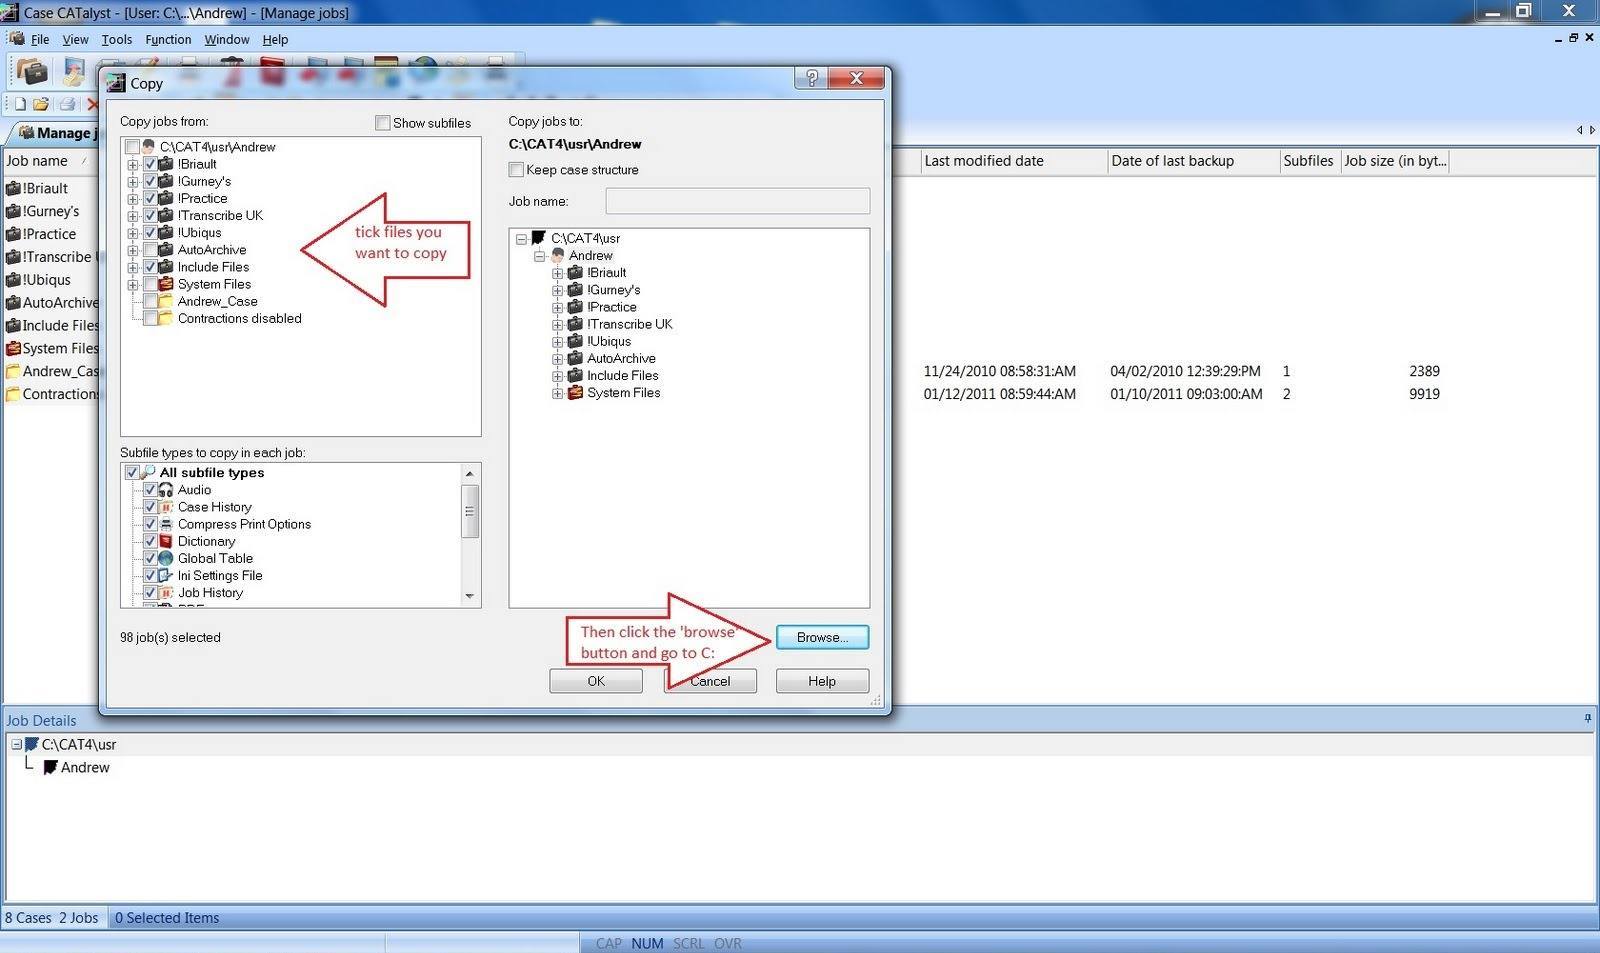Click the headphones Audio subfile icon

166,490
